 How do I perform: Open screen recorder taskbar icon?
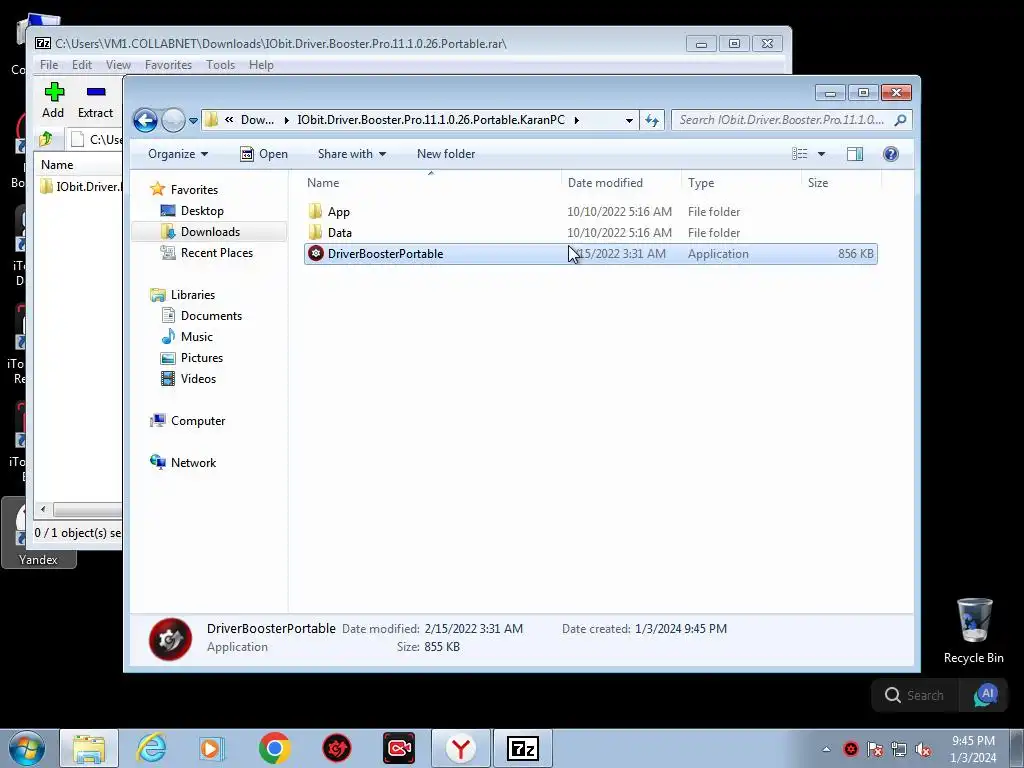pyautogui.click(x=399, y=748)
